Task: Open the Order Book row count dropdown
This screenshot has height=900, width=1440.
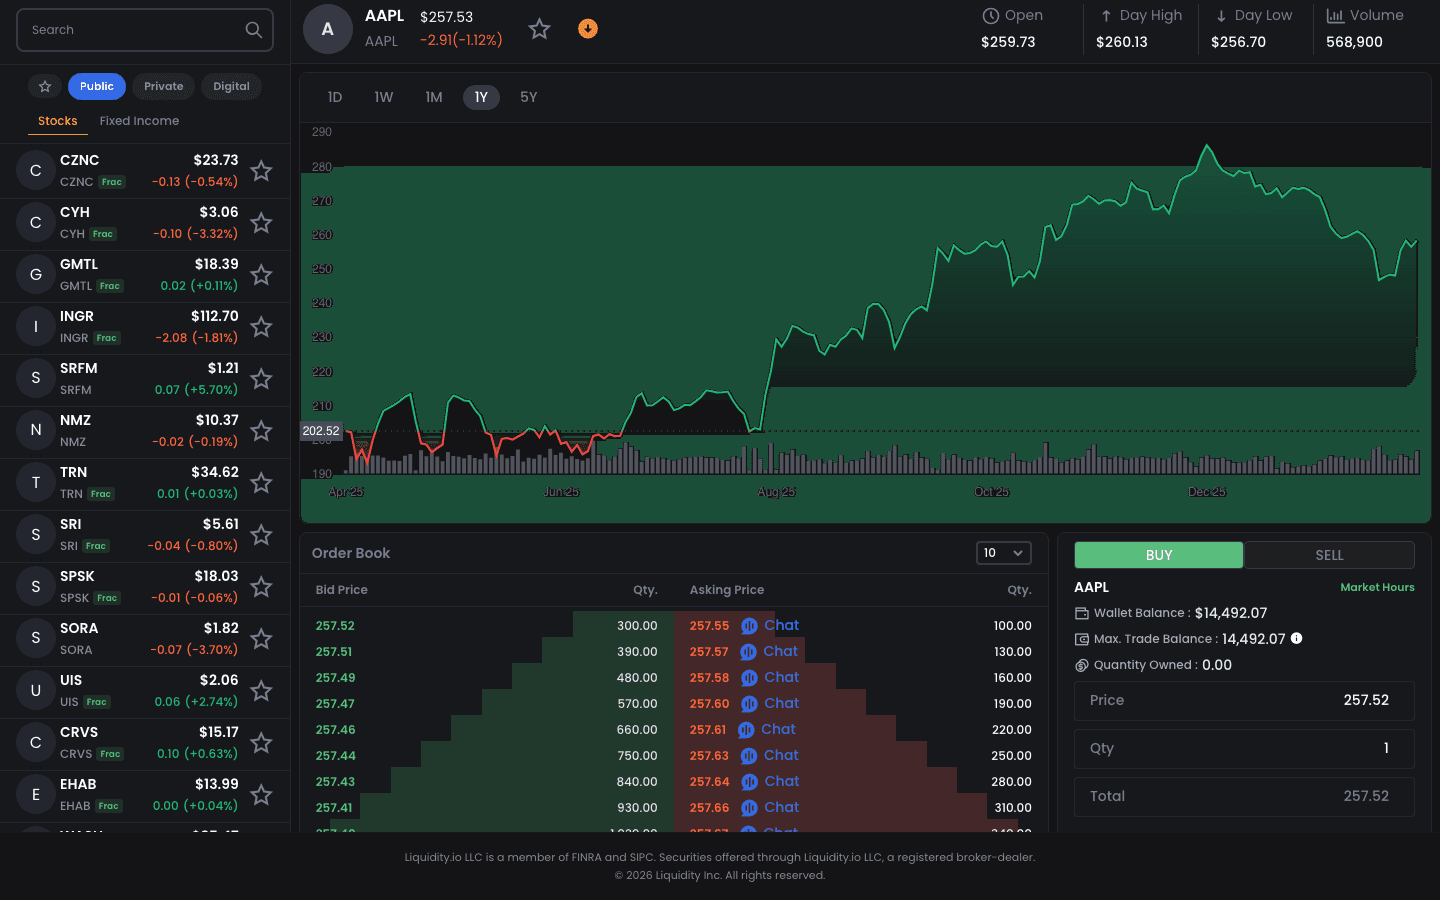Action: point(1004,552)
